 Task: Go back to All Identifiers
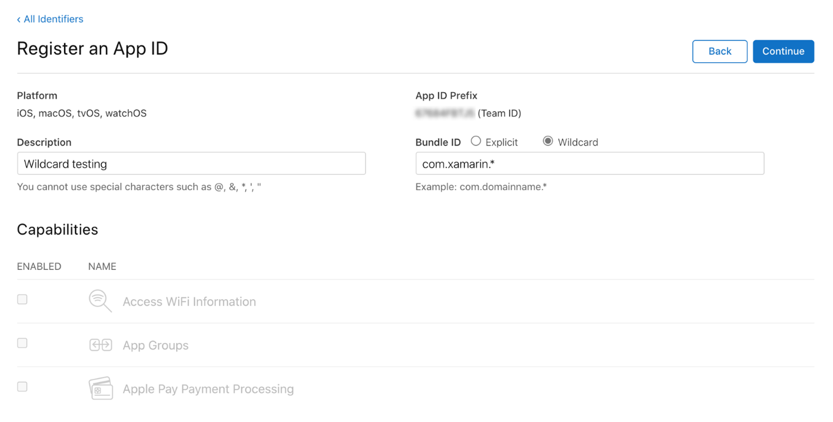pos(50,19)
